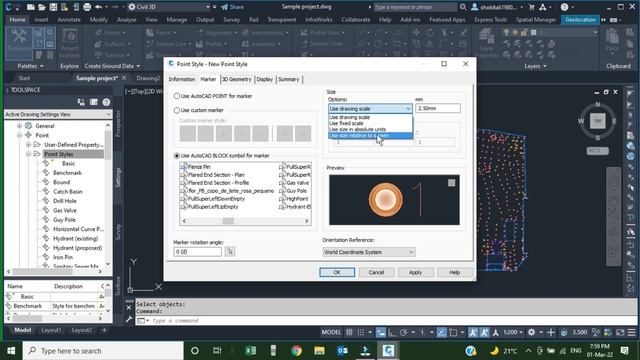Toggle polar tracking icon in status bar
This screenshot has height=360, width=640.
point(404,332)
